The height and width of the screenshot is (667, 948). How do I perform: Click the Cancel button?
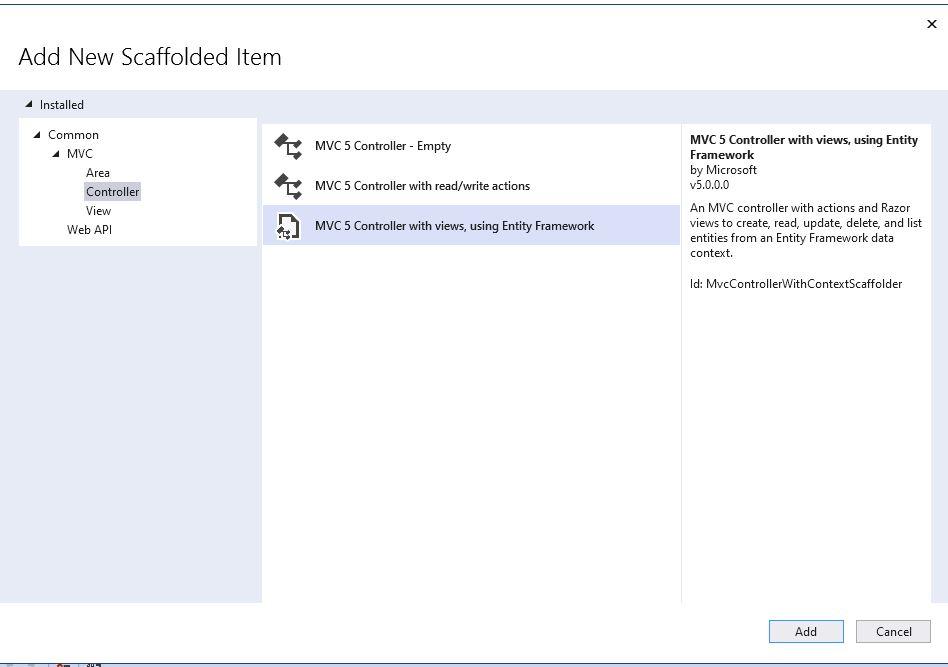tap(893, 631)
